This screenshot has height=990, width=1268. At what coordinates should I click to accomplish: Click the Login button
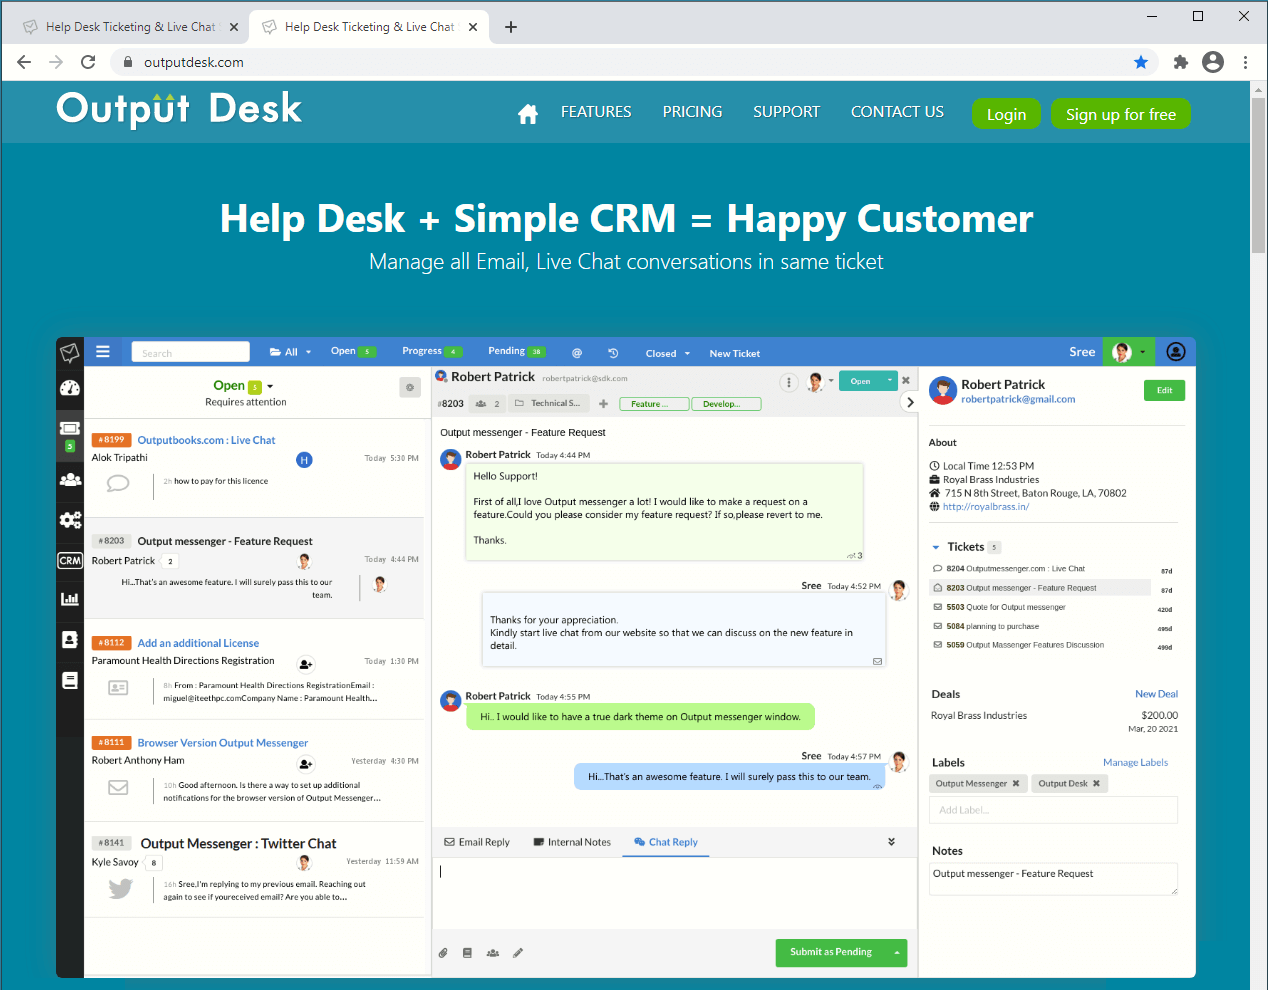1006,114
